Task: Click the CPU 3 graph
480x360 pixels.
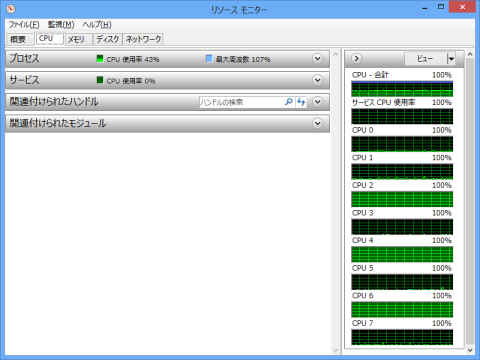Action: (x=402, y=227)
